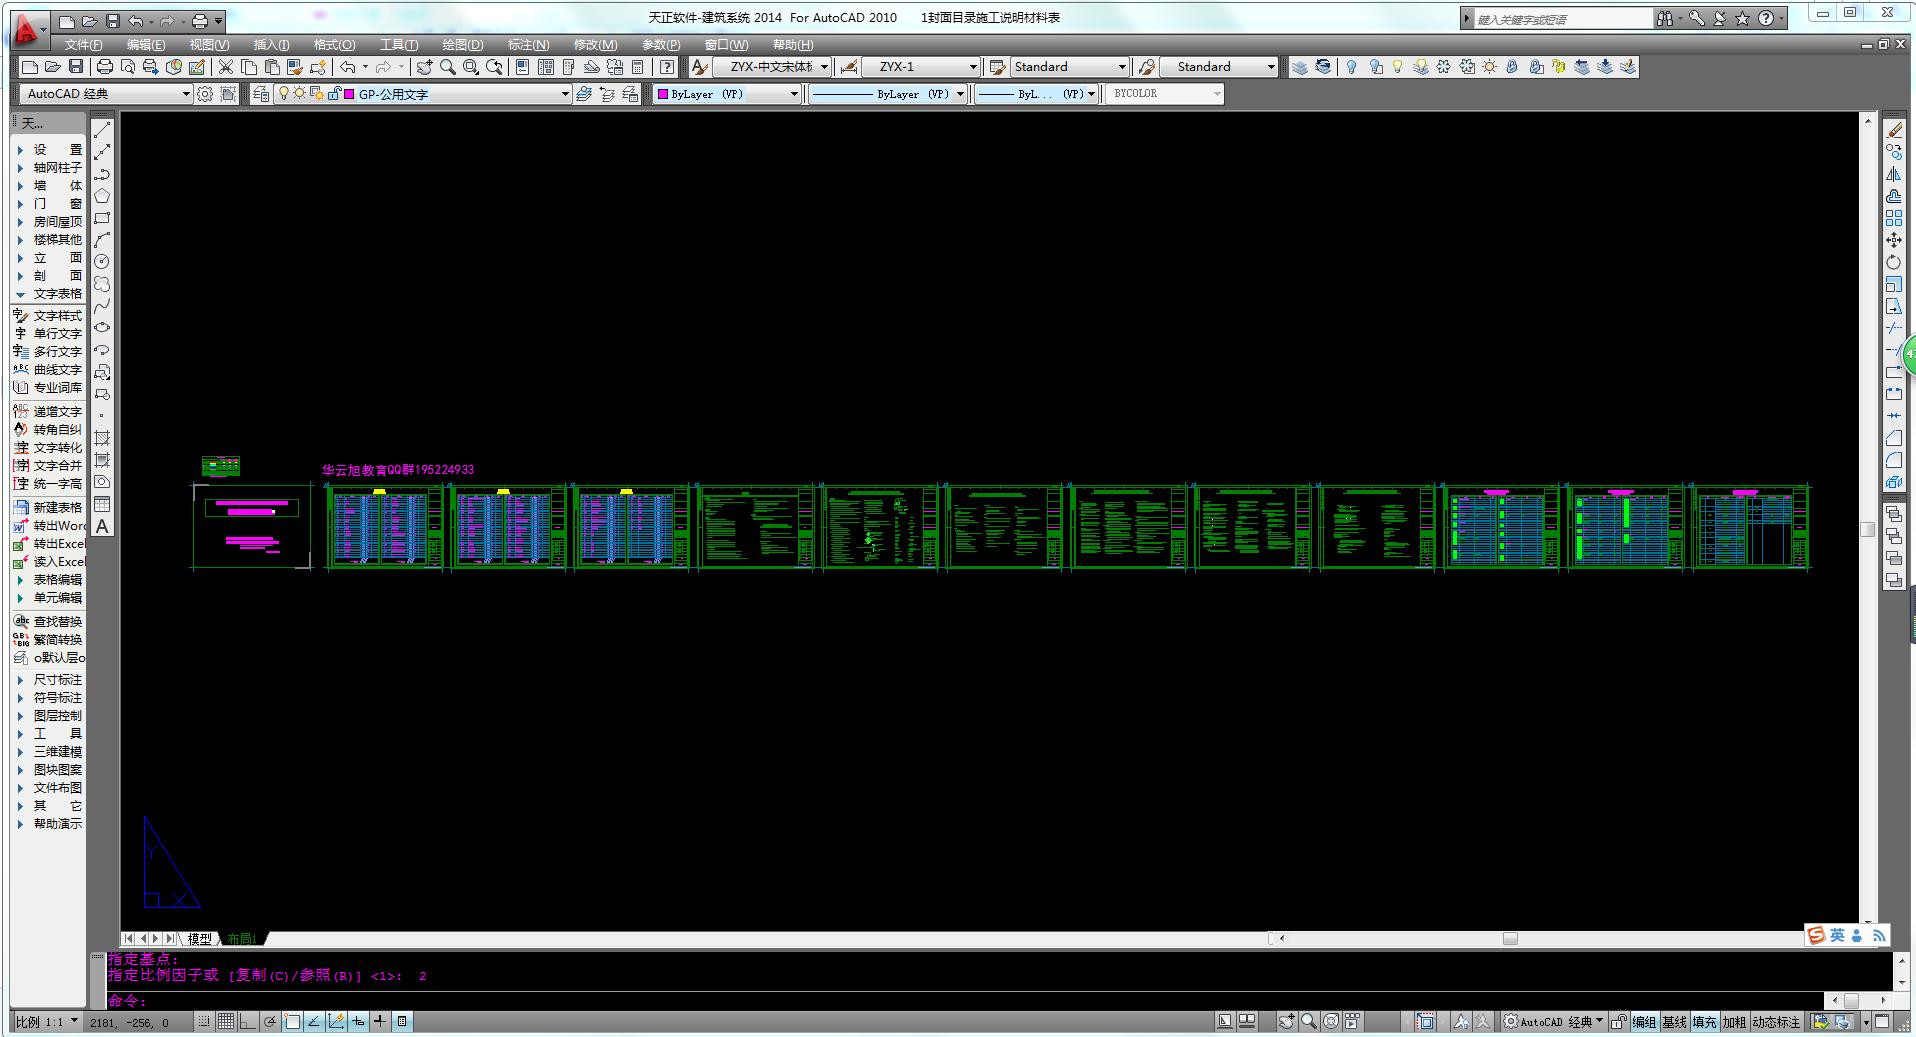The height and width of the screenshot is (1037, 1916).
Task: Click the Plot/Print icon in the toolbar
Action: pos(104,67)
